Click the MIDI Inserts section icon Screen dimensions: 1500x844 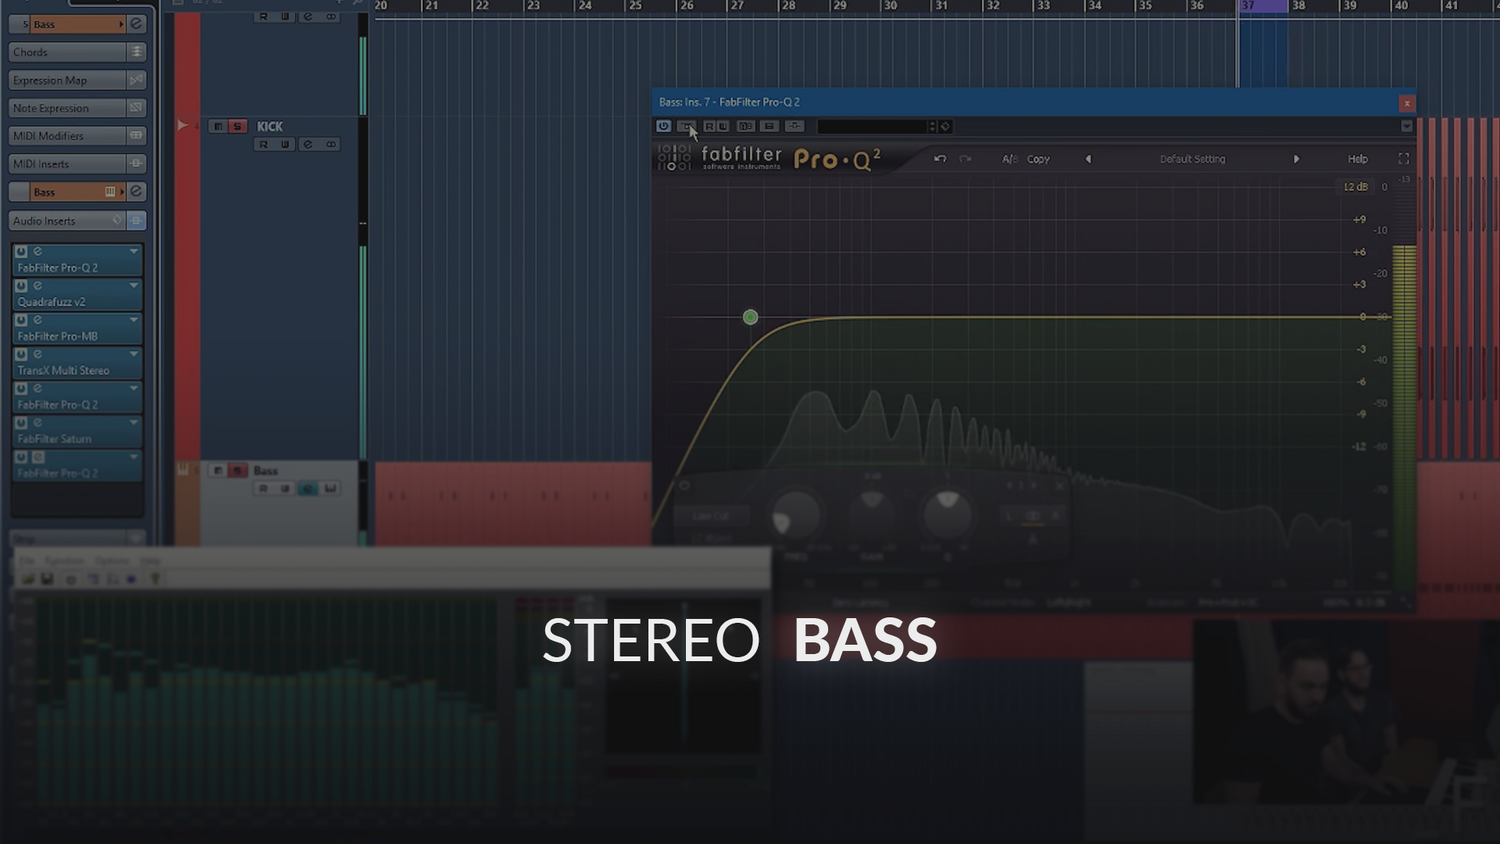(137, 163)
